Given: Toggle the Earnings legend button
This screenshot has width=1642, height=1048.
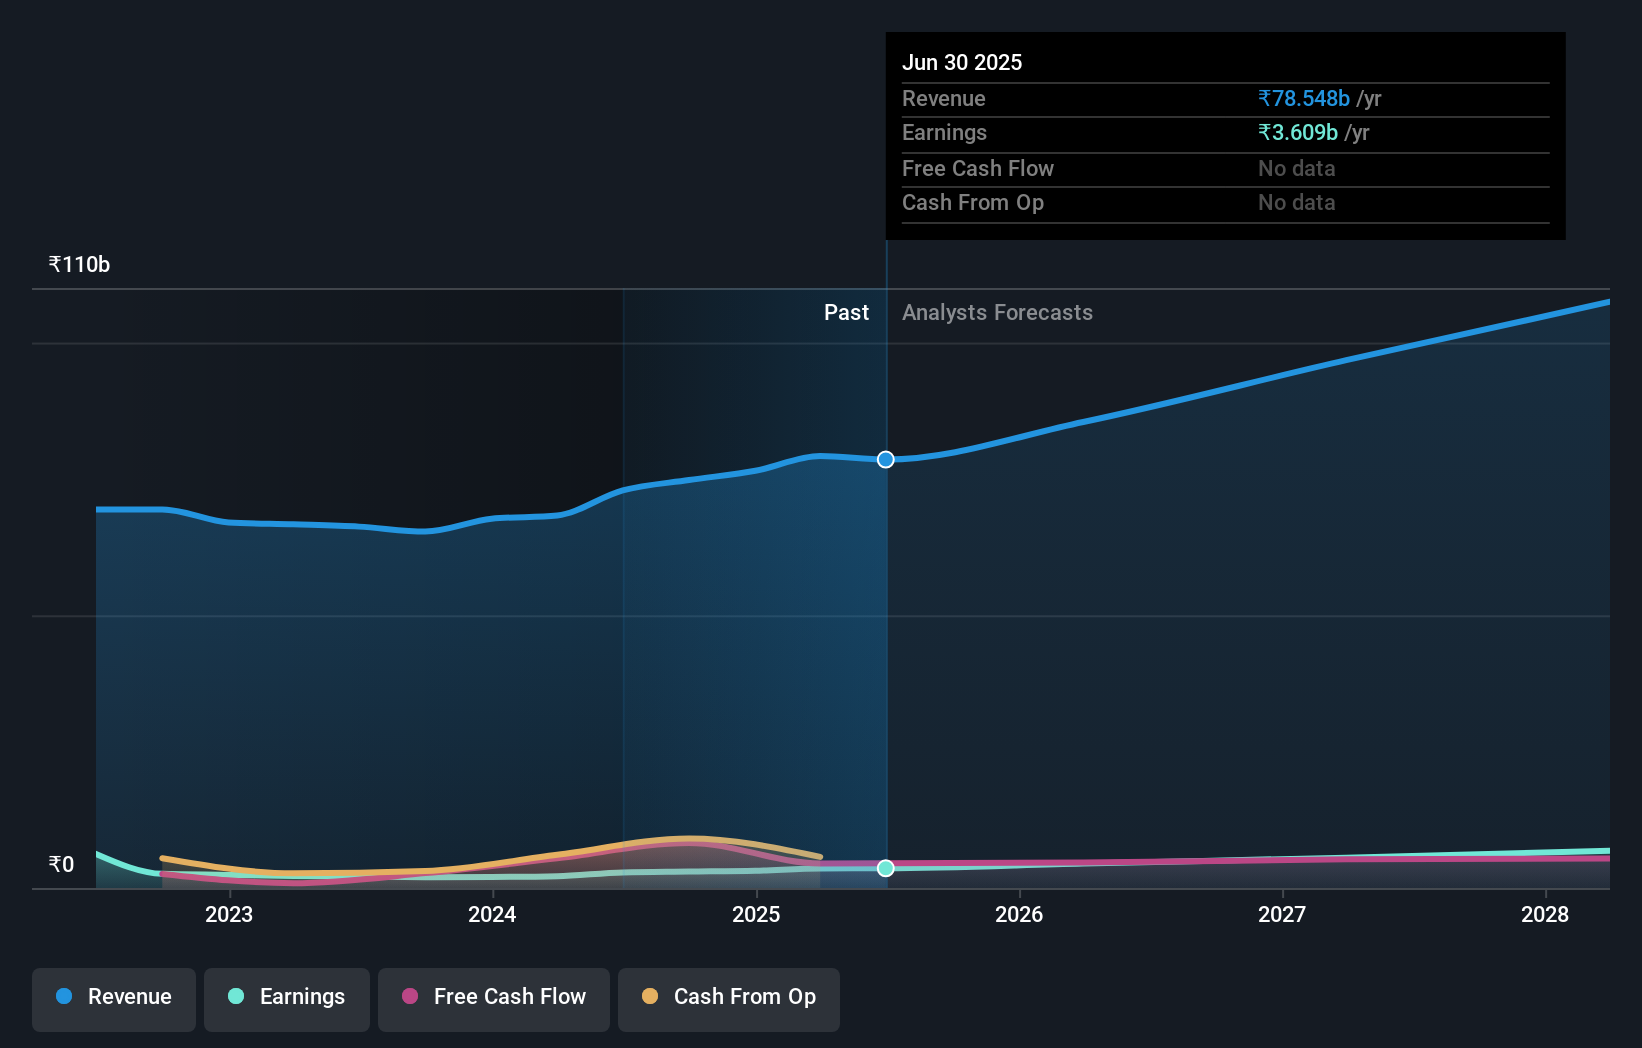Looking at the screenshot, I should 287,999.
